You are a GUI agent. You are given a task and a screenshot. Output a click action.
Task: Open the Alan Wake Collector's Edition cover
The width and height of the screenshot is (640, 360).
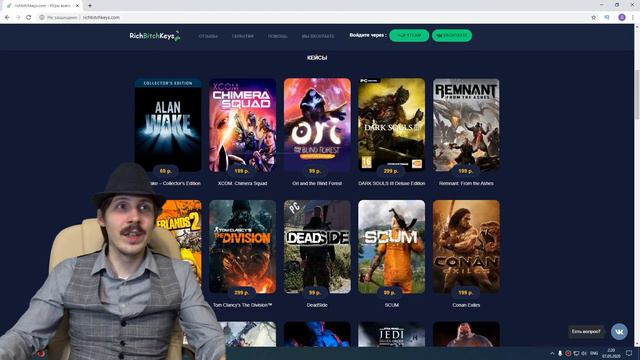point(168,125)
